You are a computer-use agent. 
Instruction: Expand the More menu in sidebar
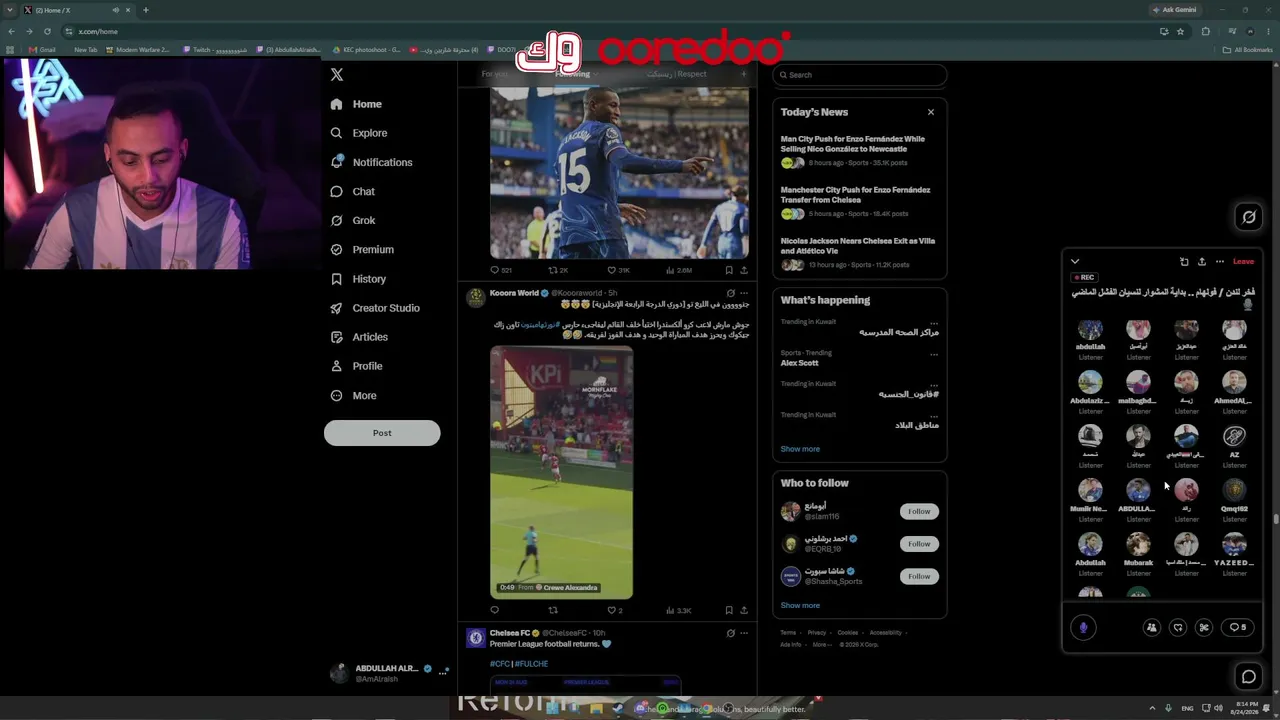[x=353, y=395]
